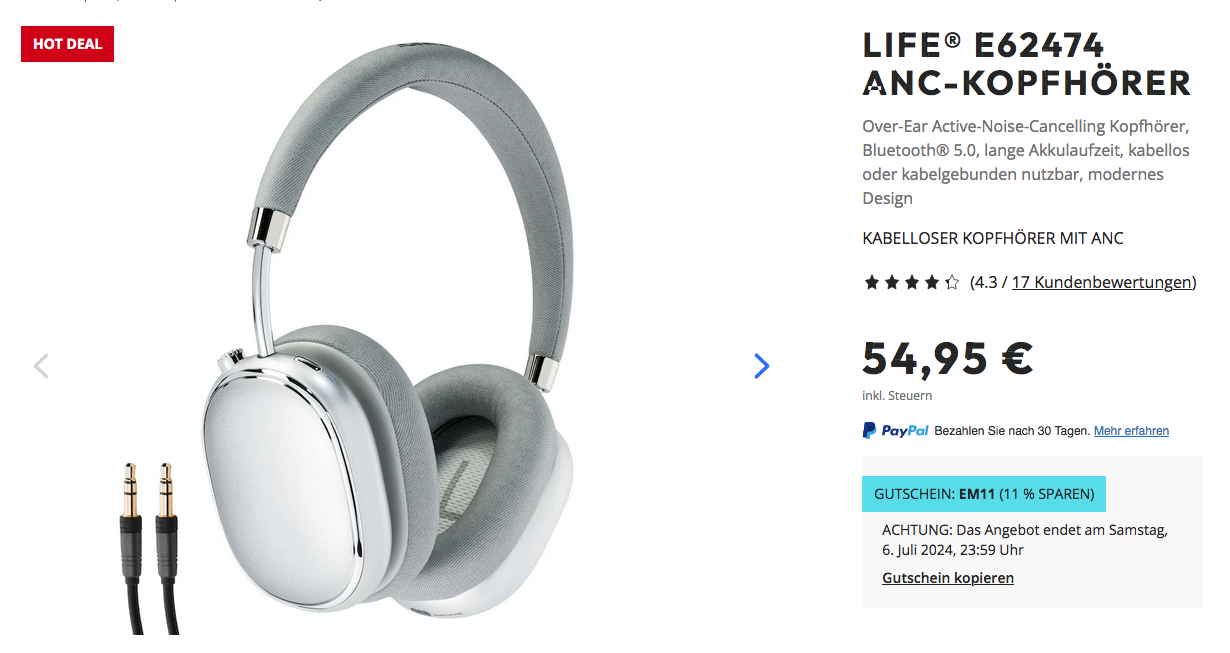Click the 'inkl. Steuern' tax note
The width and height of the screenshot is (1230, 653).
(897, 395)
